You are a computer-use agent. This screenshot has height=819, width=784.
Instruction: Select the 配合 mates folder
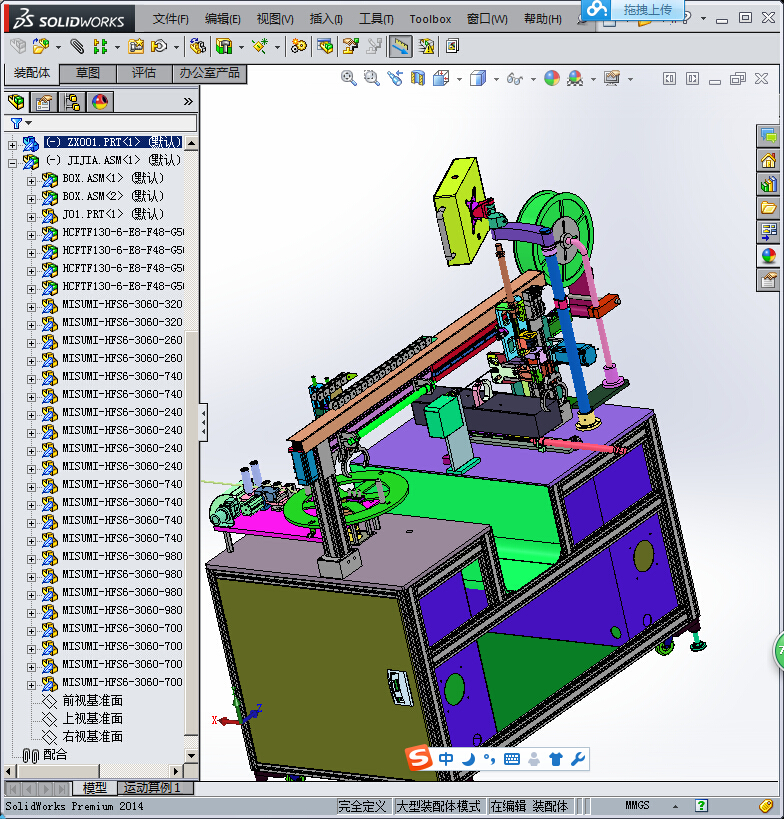(x=55, y=754)
